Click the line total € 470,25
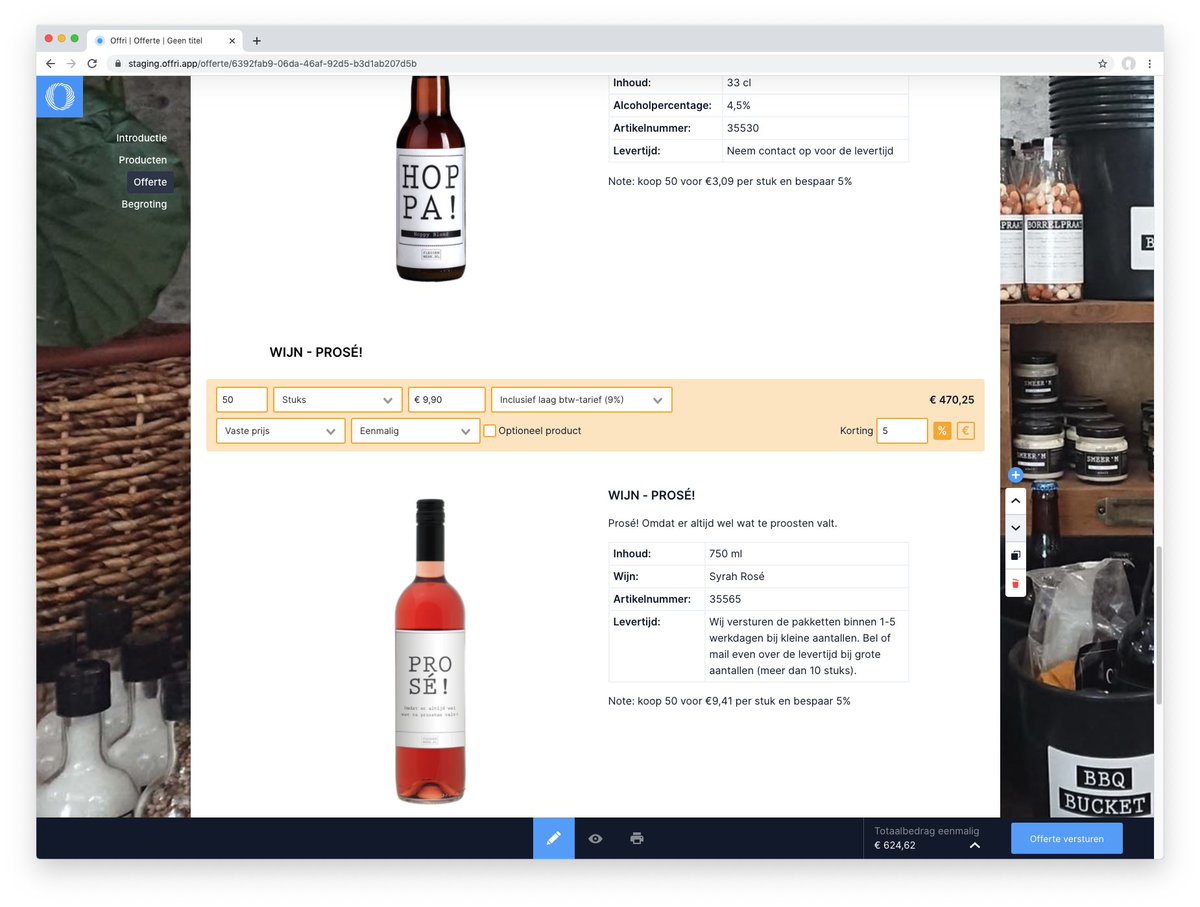 click(951, 400)
